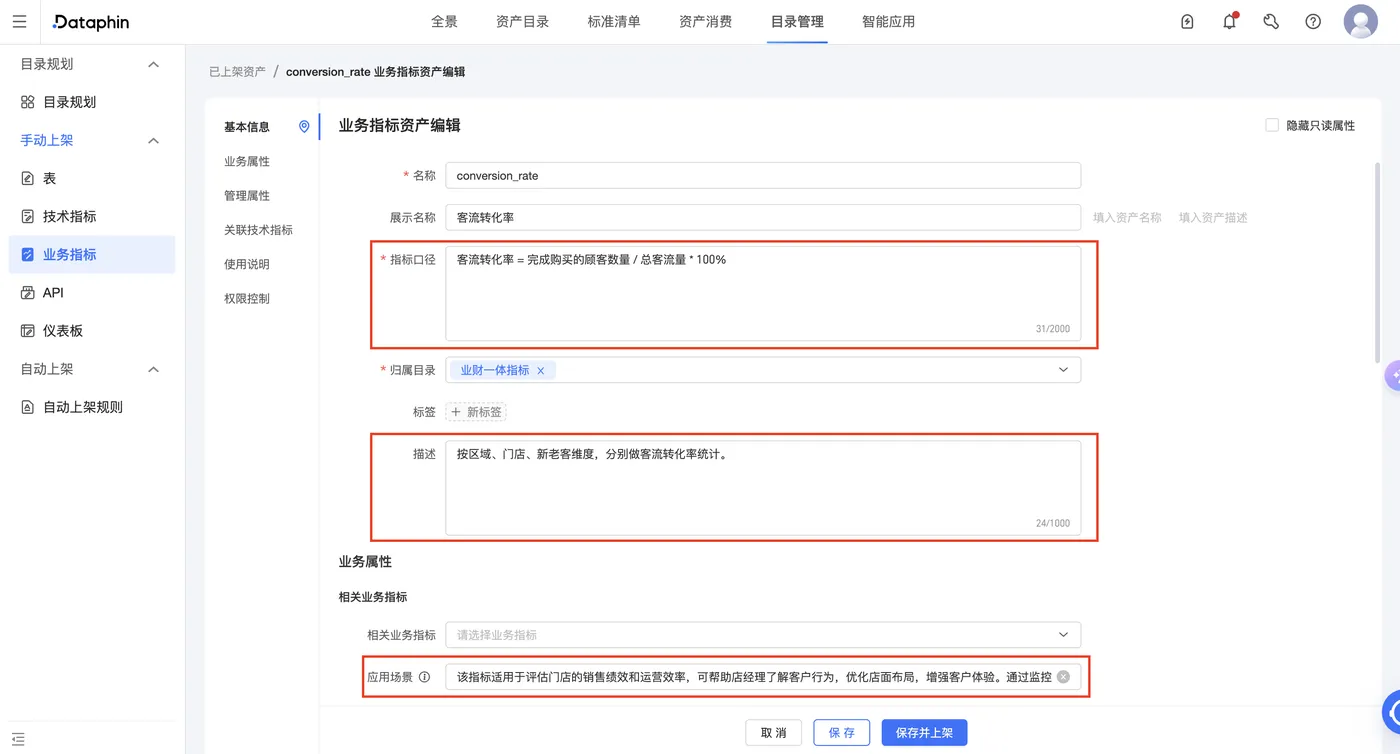
Task: Click 填入资产名称 link
Action: point(1127,217)
